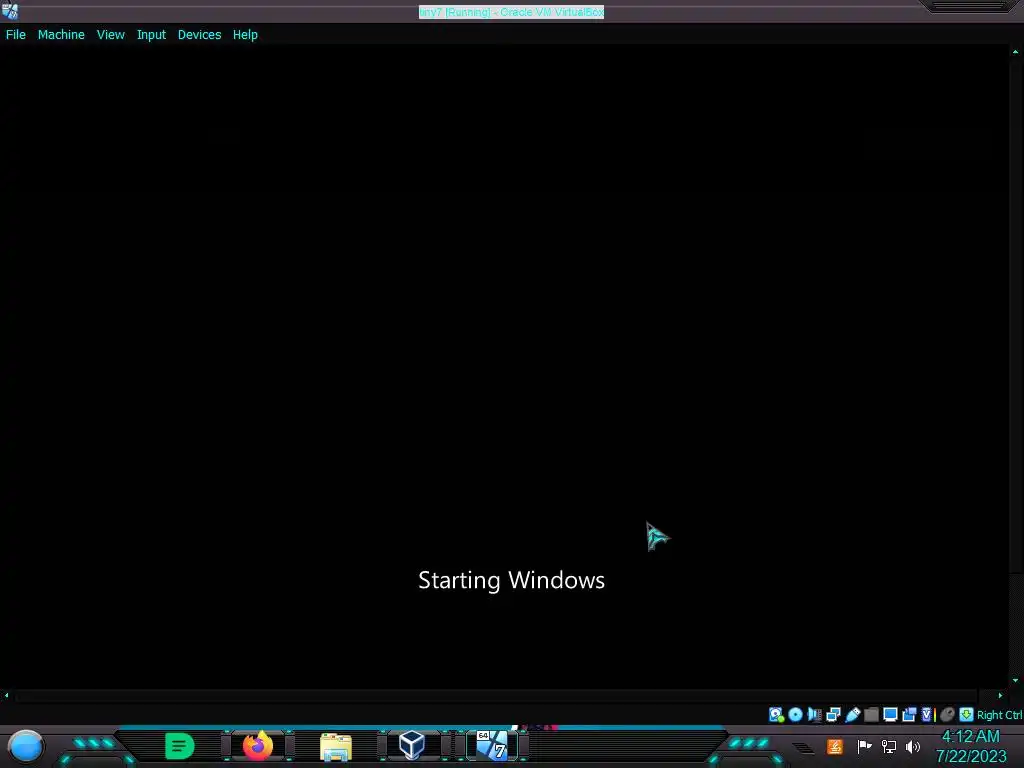The height and width of the screenshot is (768, 1024).
Task: Click the keyboard capture green arrow icon
Action: (x=967, y=714)
